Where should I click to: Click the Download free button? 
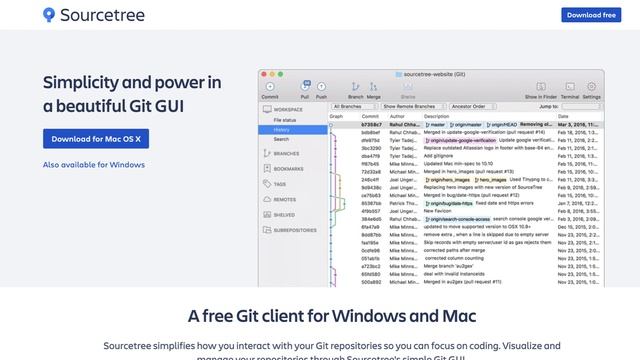[591, 15]
